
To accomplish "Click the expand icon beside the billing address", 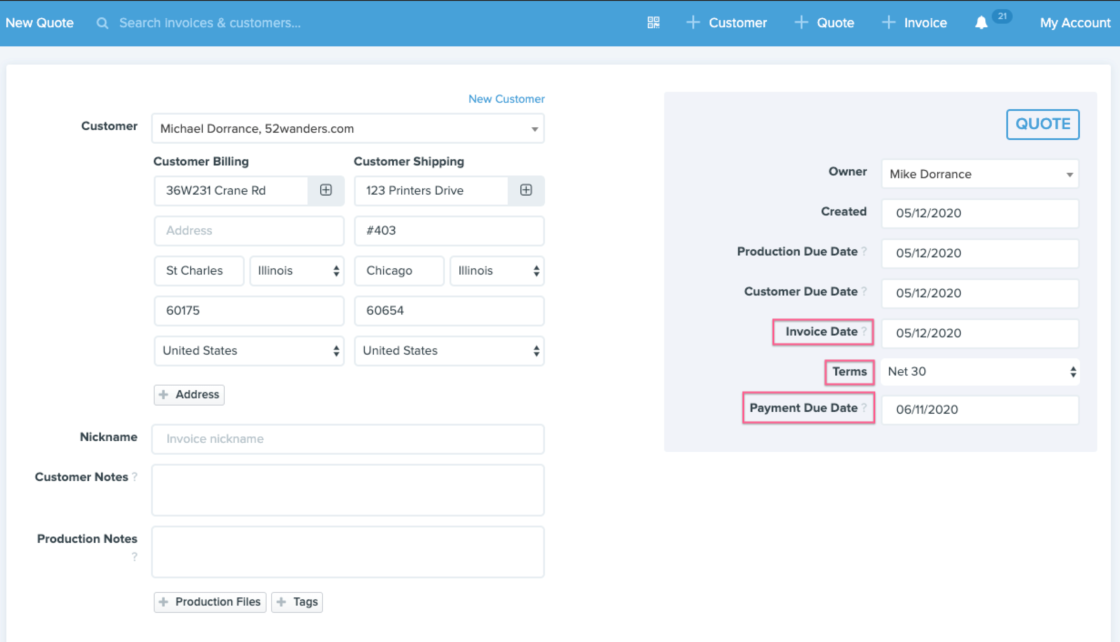I will 325,190.
